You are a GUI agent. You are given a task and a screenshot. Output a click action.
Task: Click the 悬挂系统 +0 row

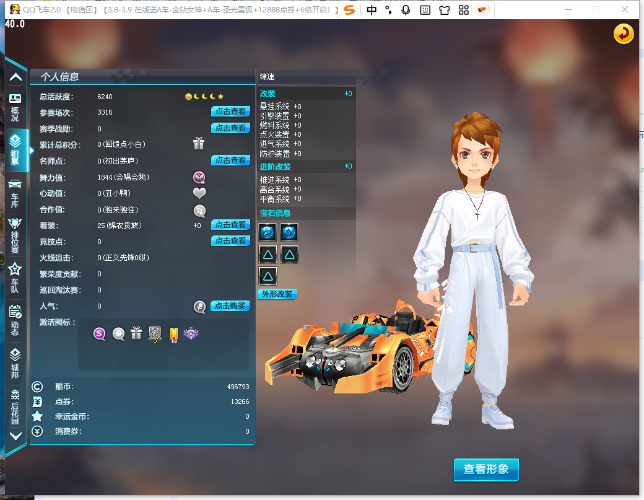click(x=281, y=106)
